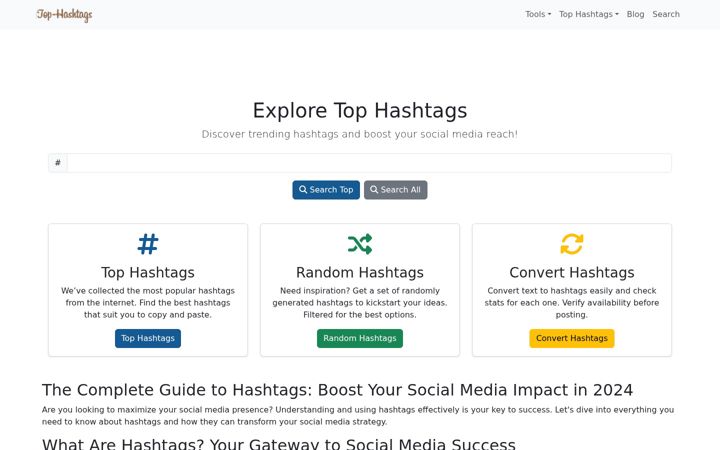
Task: Expand the Top Hashtags nav dropdown
Action: [x=589, y=14]
